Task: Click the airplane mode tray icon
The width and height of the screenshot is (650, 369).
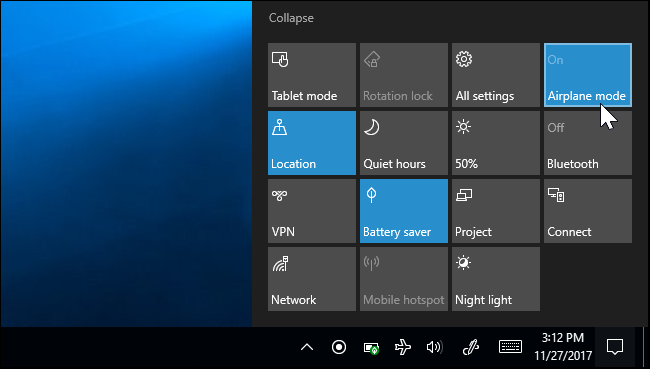Action: tap(403, 347)
